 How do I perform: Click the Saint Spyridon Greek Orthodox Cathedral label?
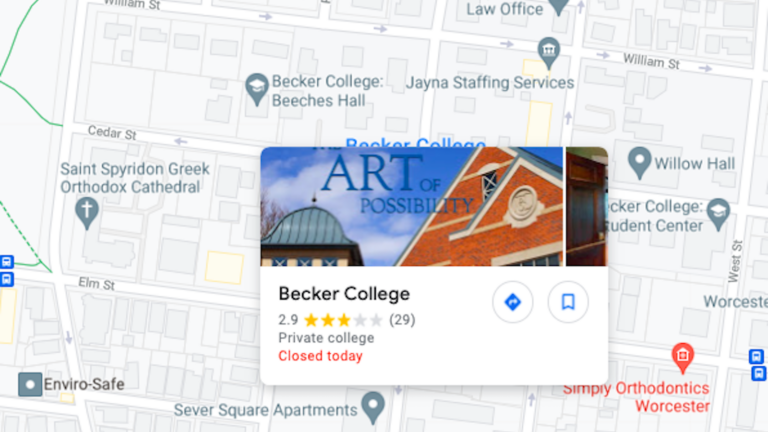(x=135, y=178)
